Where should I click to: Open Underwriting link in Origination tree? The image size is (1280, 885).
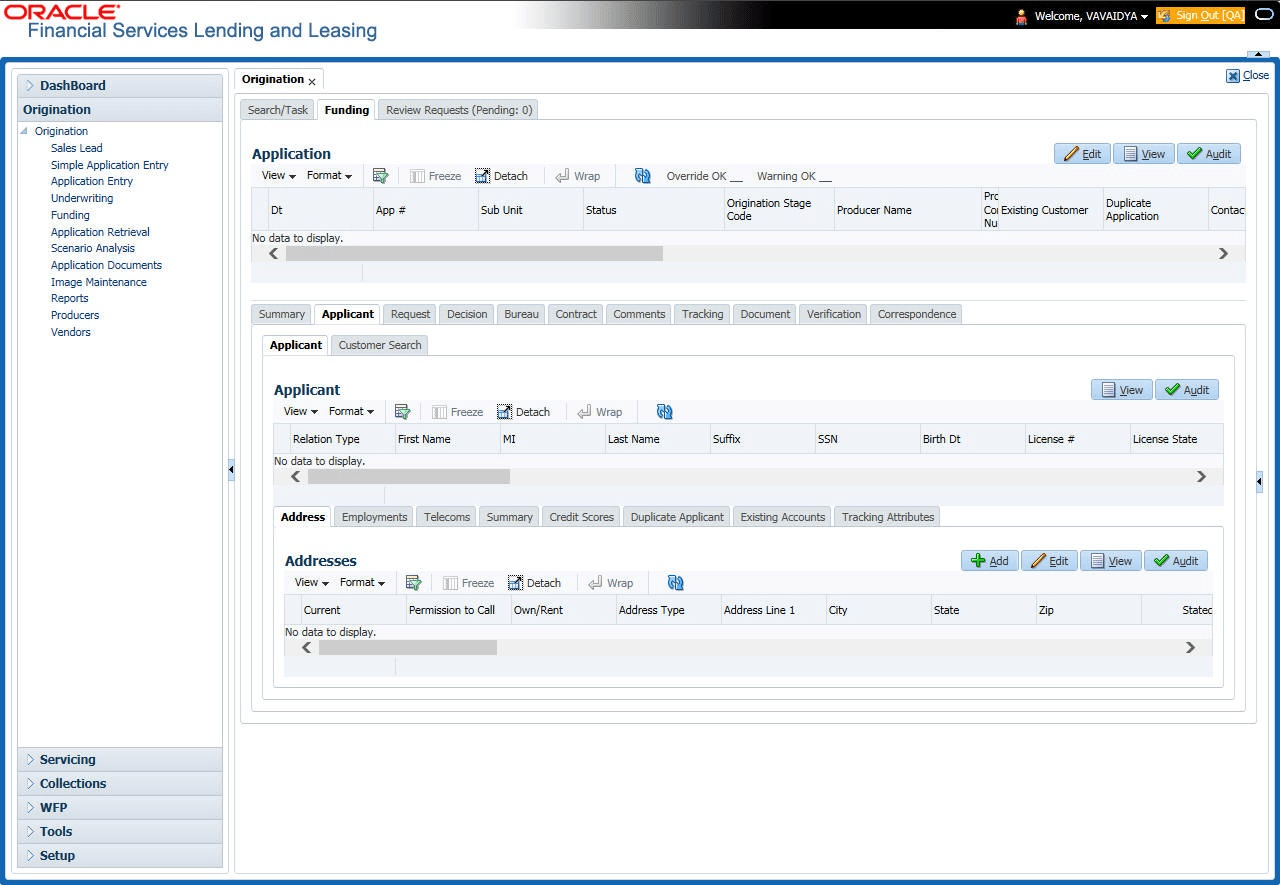pos(82,198)
